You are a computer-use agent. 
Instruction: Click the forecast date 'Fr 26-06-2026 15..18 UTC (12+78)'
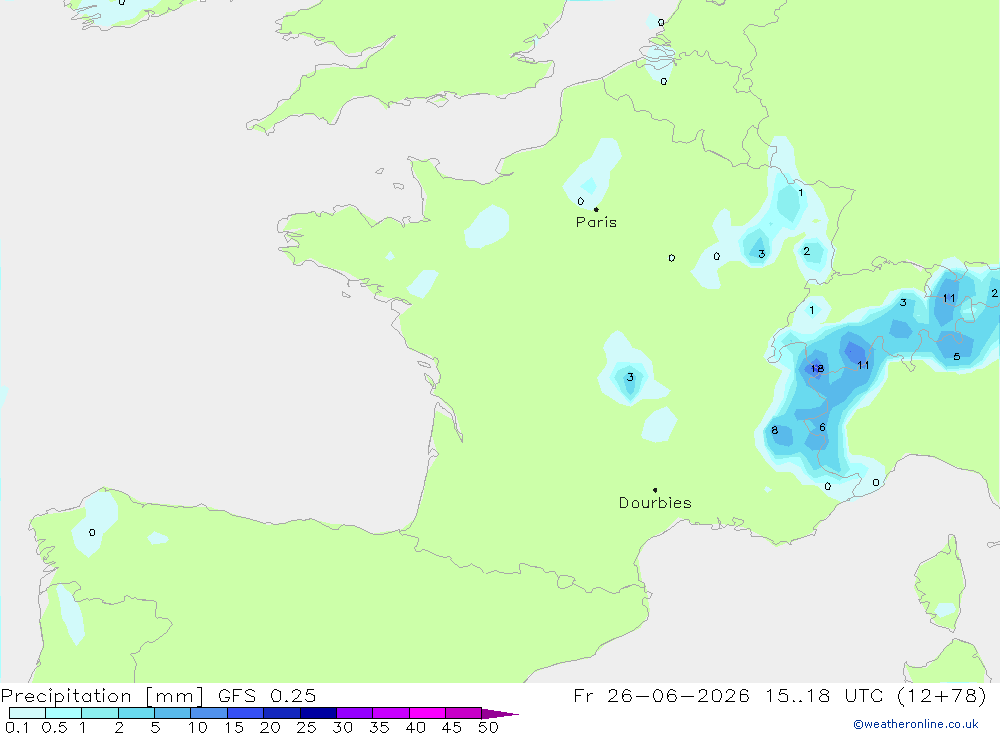pyautogui.click(x=780, y=695)
